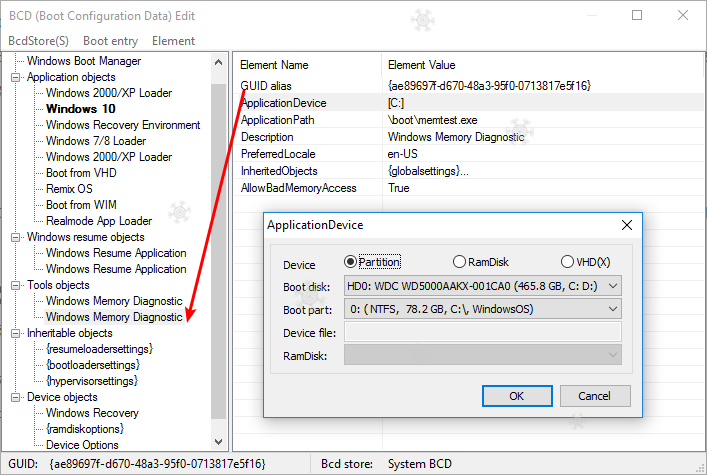The width and height of the screenshot is (707, 475).
Task: Select Windows 7/8 Loader entry
Action: [96, 141]
